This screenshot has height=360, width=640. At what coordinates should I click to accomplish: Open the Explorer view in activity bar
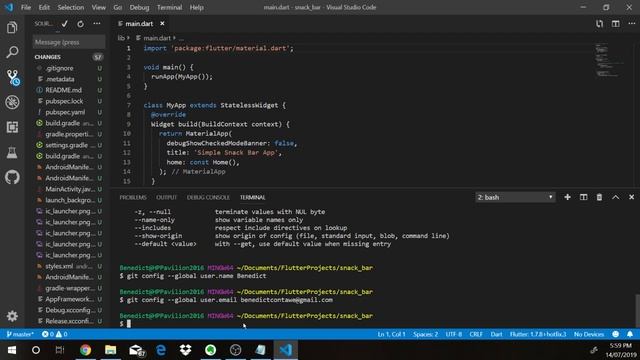(12, 27)
